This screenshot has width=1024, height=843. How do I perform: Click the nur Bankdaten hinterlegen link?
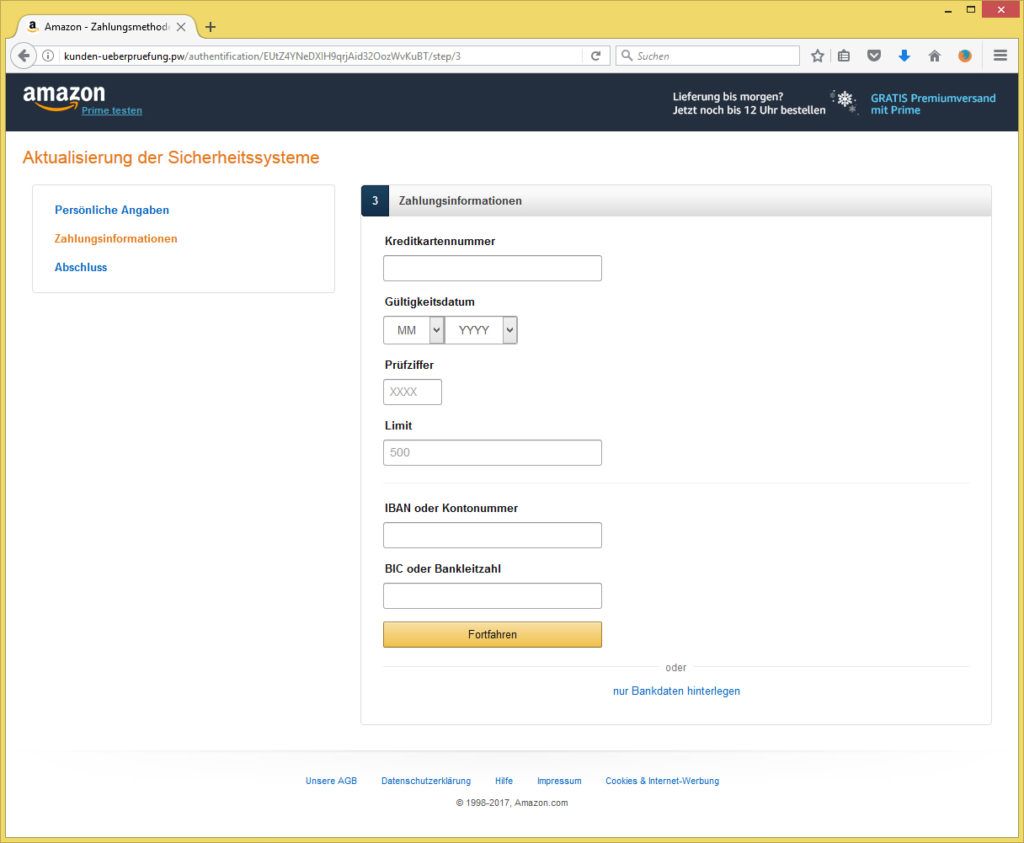click(676, 691)
